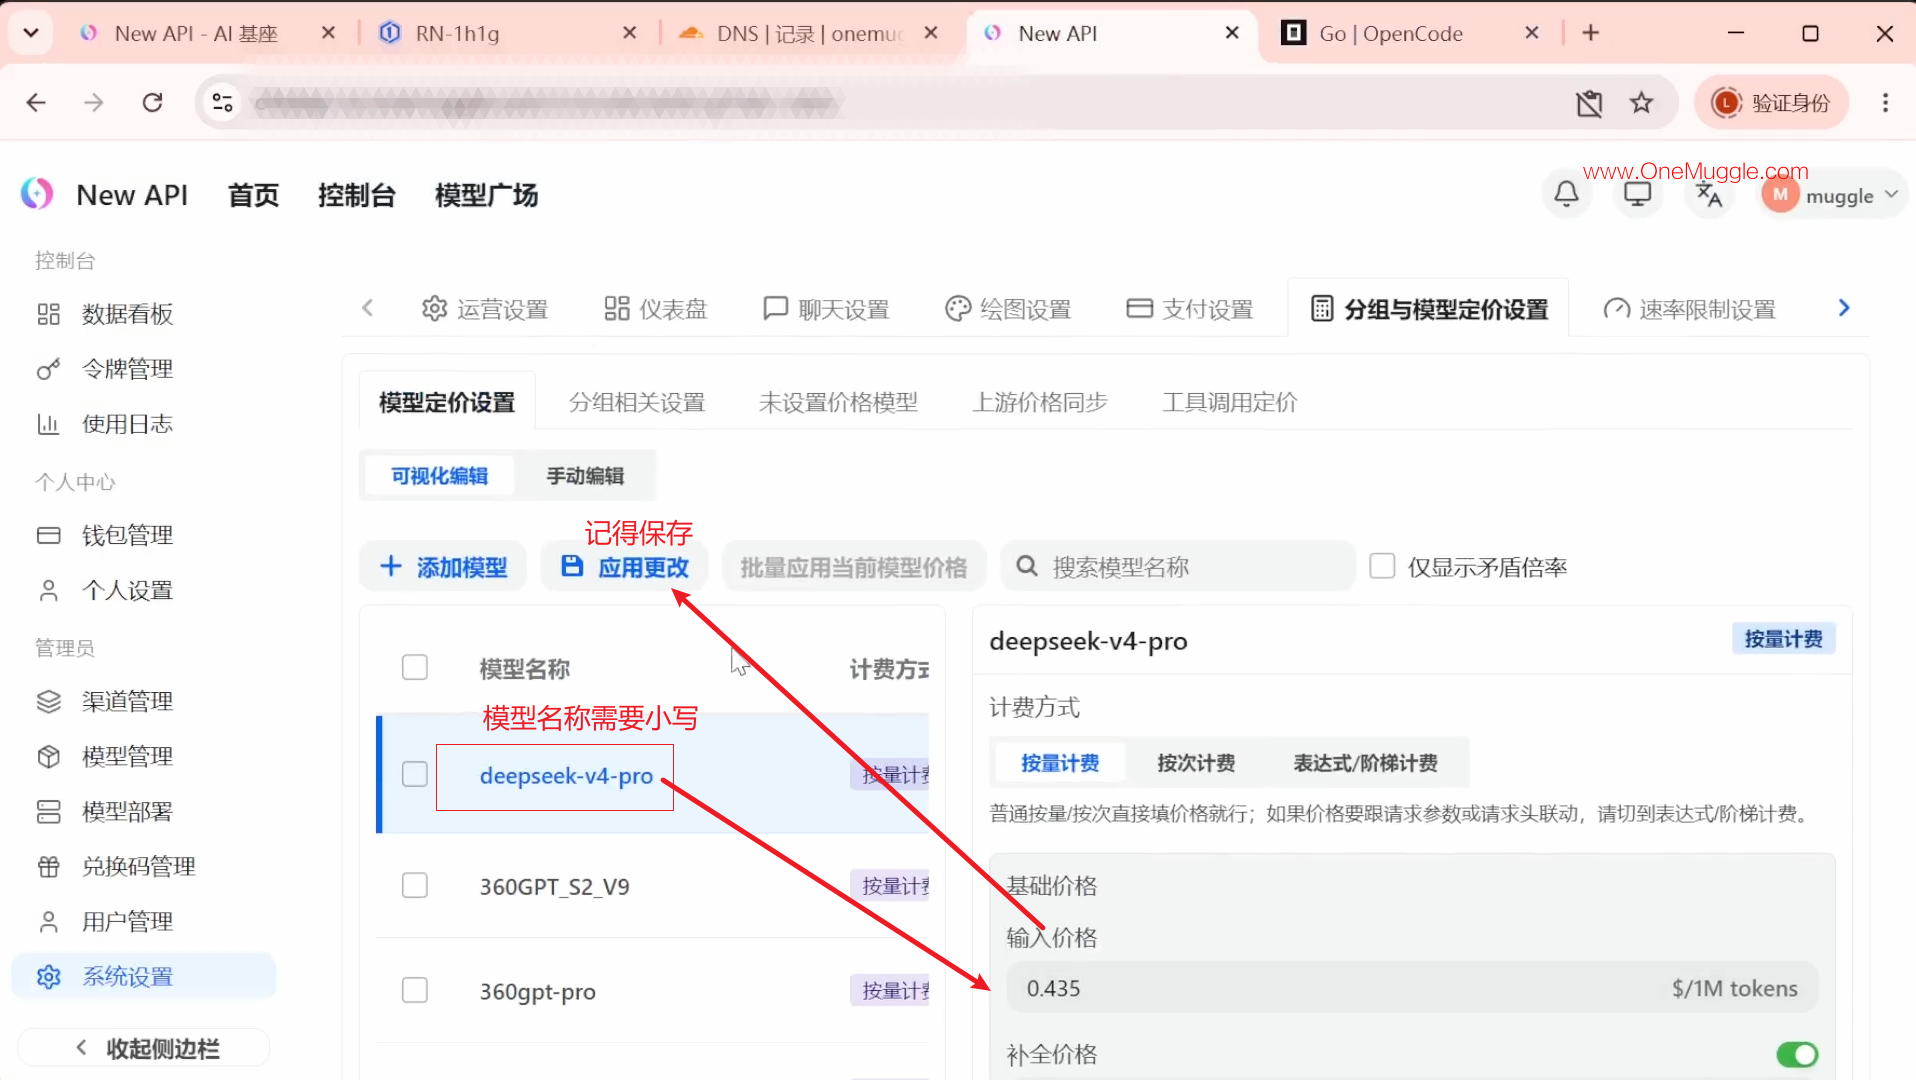Image resolution: width=1916 pixels, height=1080 pixels.
Task: Switch to 运营设置 tab
Action: pyautogui.click(x=485, y=309)
